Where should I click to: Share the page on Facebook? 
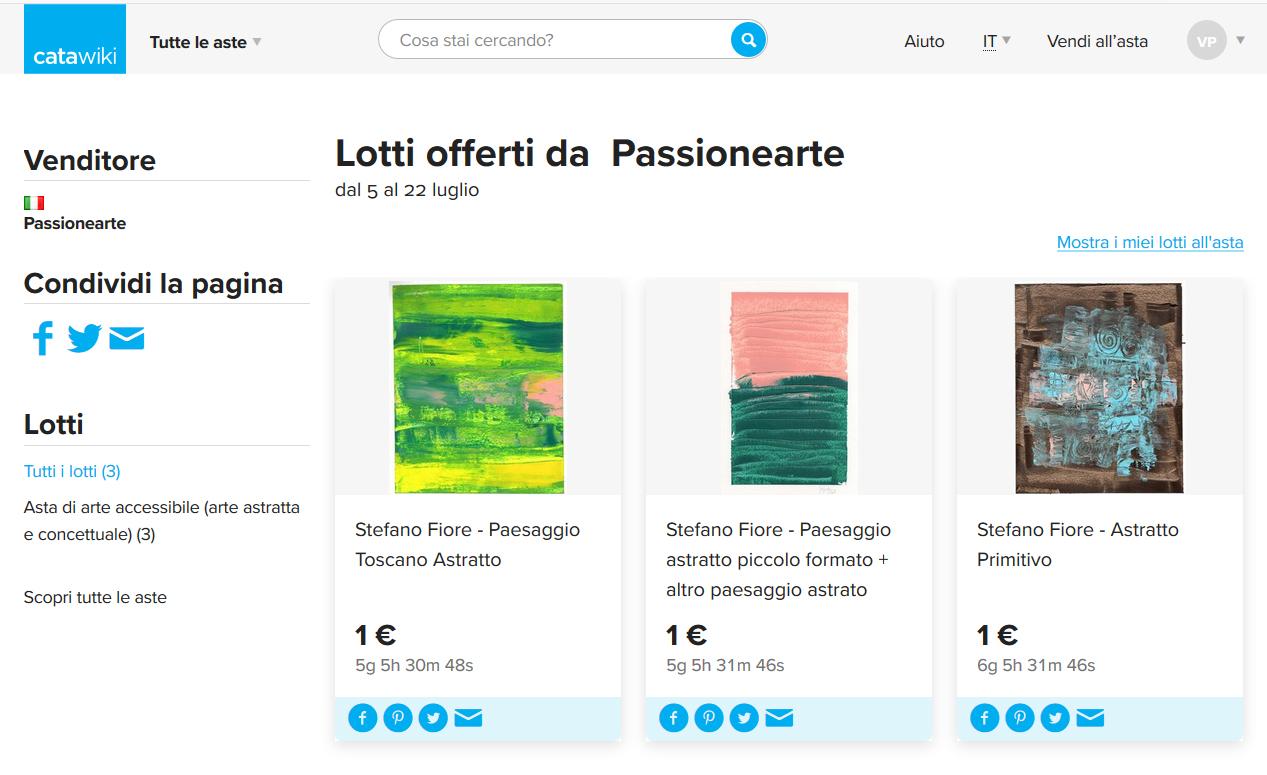(x=41, y=338)
